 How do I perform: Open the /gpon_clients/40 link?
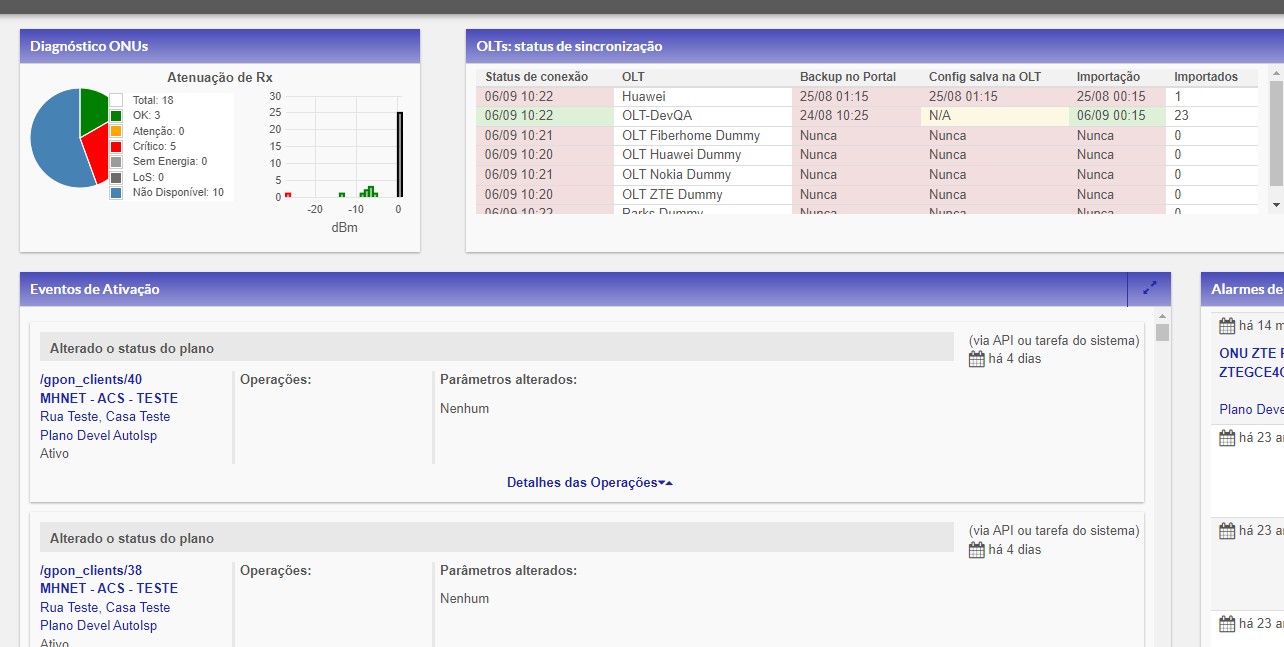pos(91,379)
